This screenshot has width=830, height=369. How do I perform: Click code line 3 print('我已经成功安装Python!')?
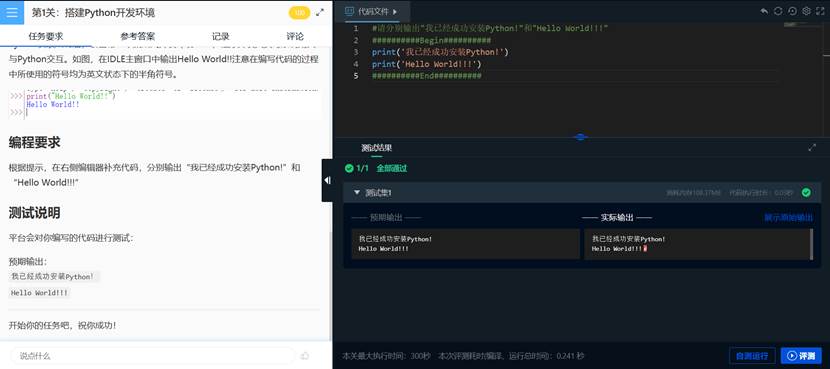coord(440,52)
